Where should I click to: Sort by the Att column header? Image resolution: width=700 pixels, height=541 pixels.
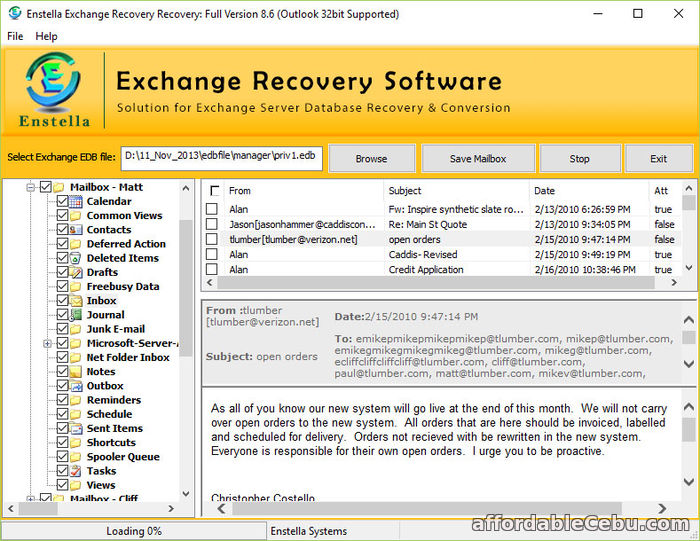pos(665,191)
